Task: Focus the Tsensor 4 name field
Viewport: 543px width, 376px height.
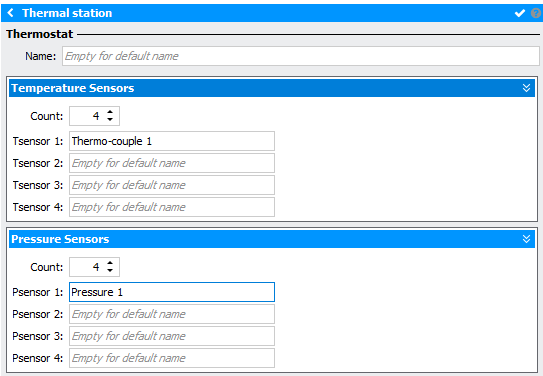Action: pos(172,207)
